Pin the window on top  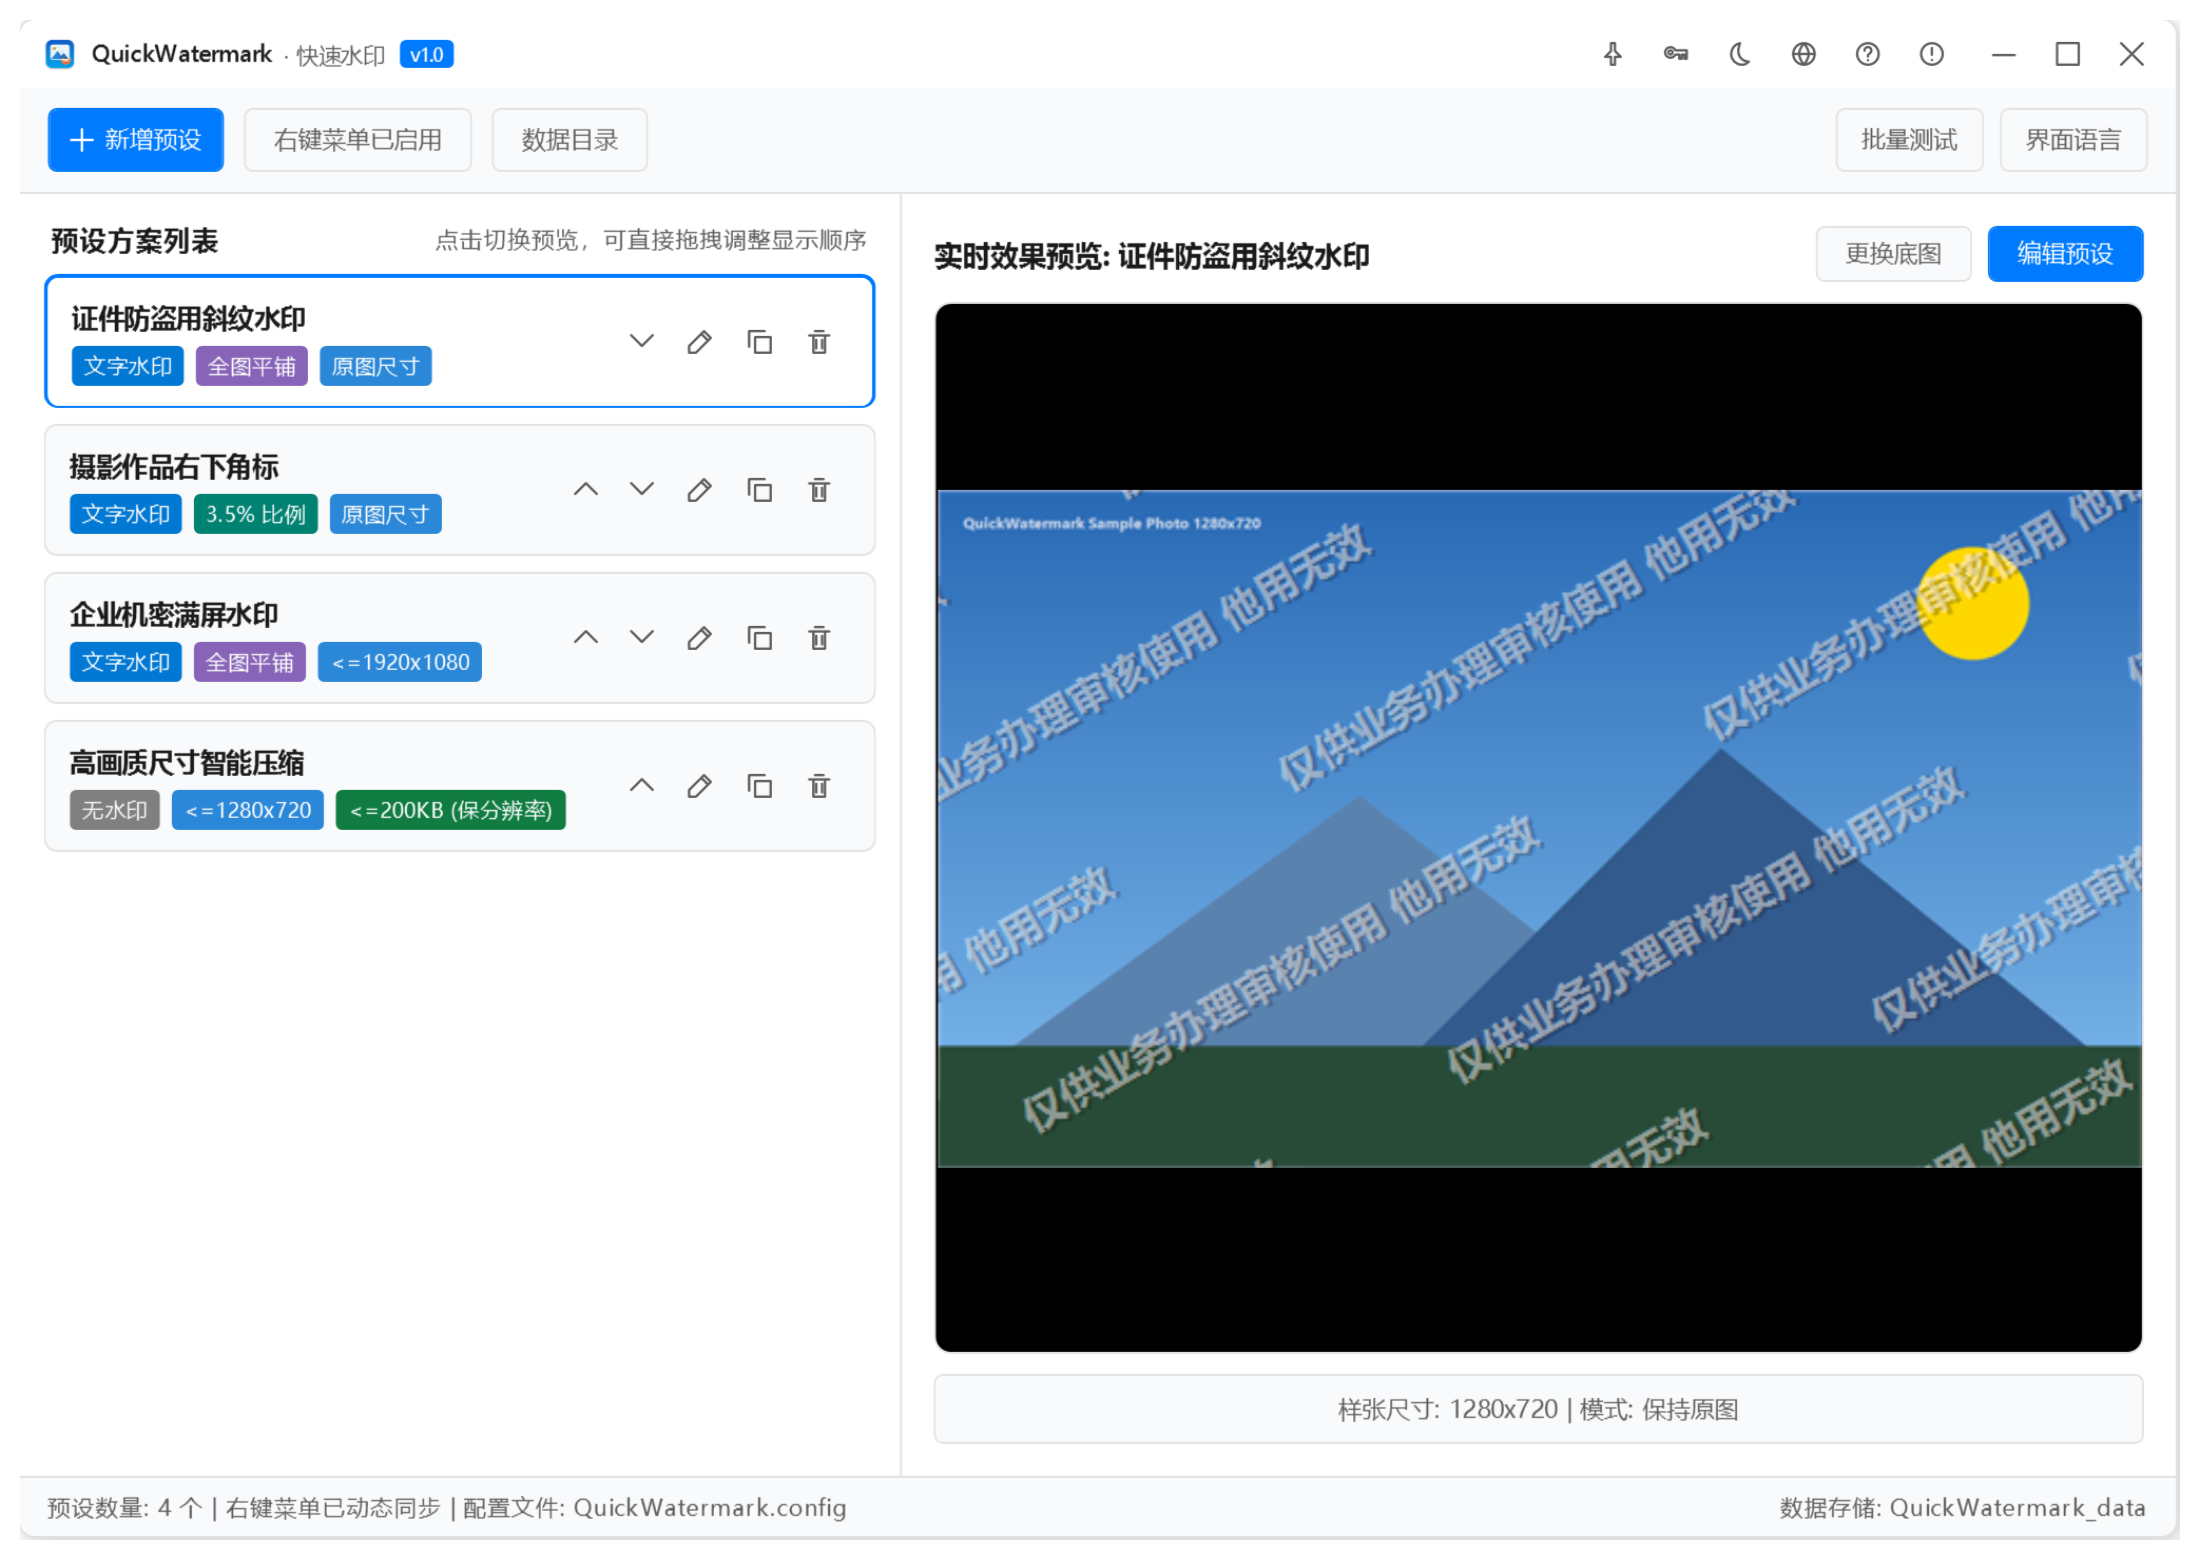pyautogui.click(x=1612, y=54)
